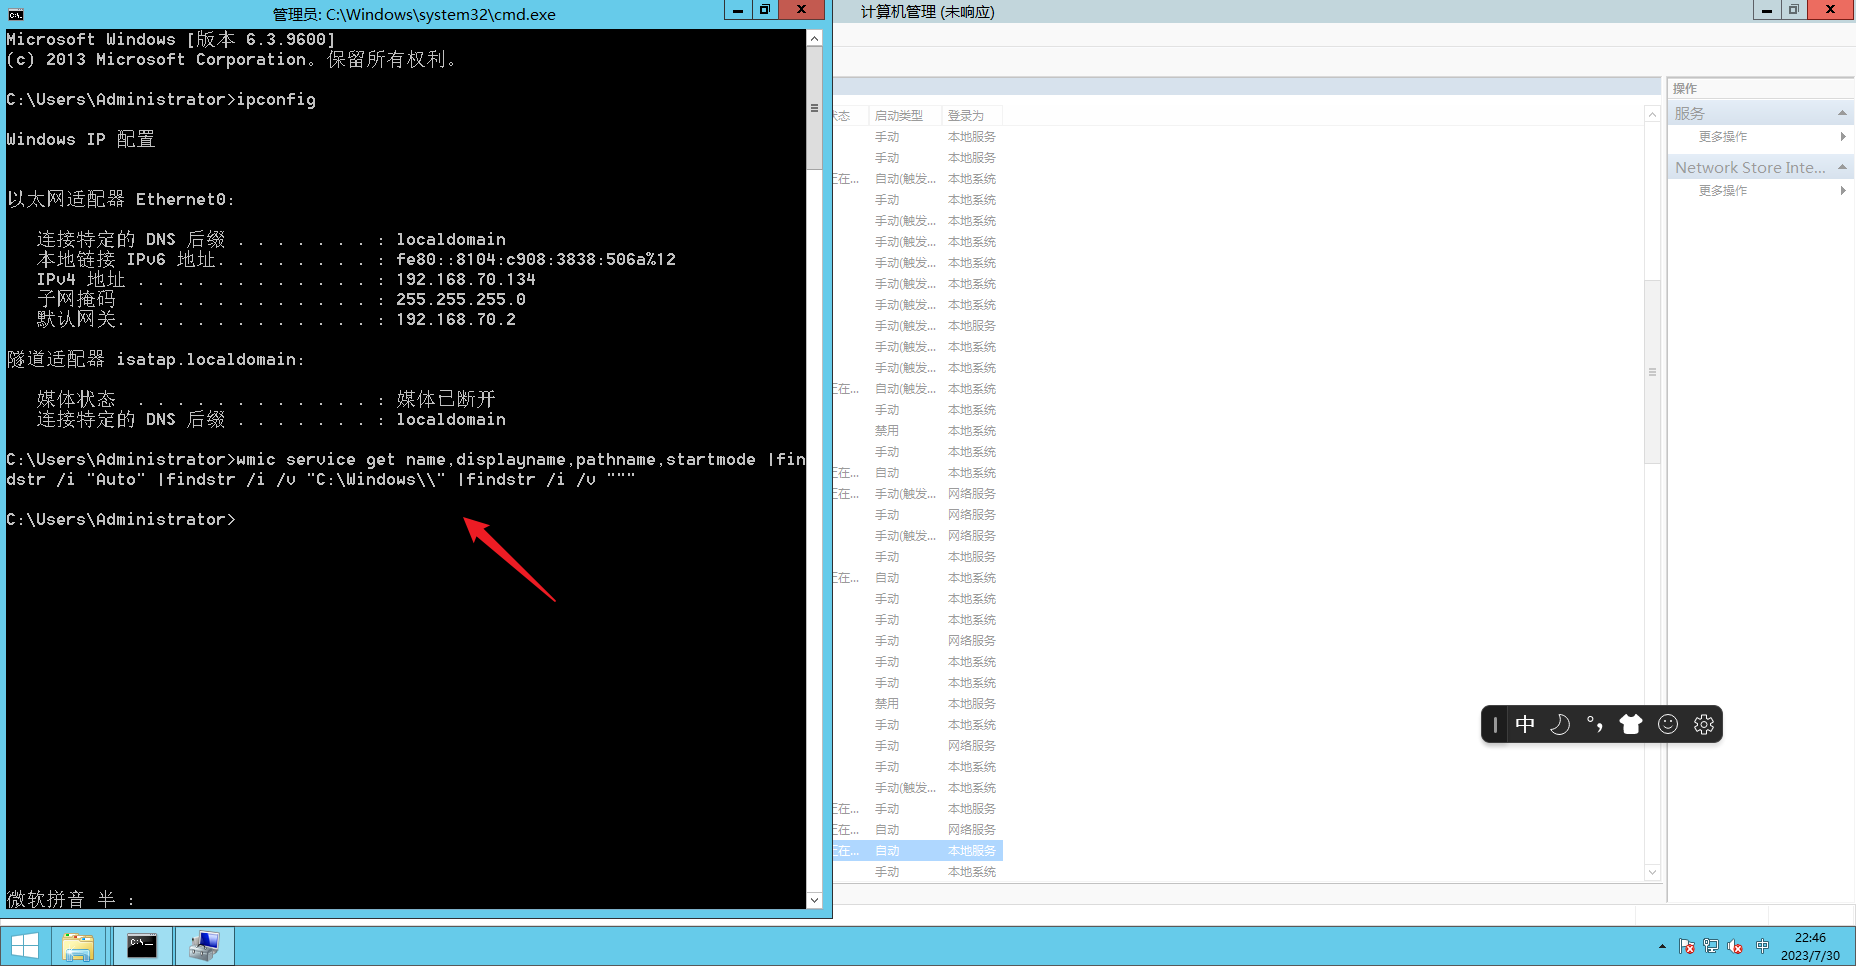
Task: Open the IME skin shirt icon
Action: (1631, 724)
